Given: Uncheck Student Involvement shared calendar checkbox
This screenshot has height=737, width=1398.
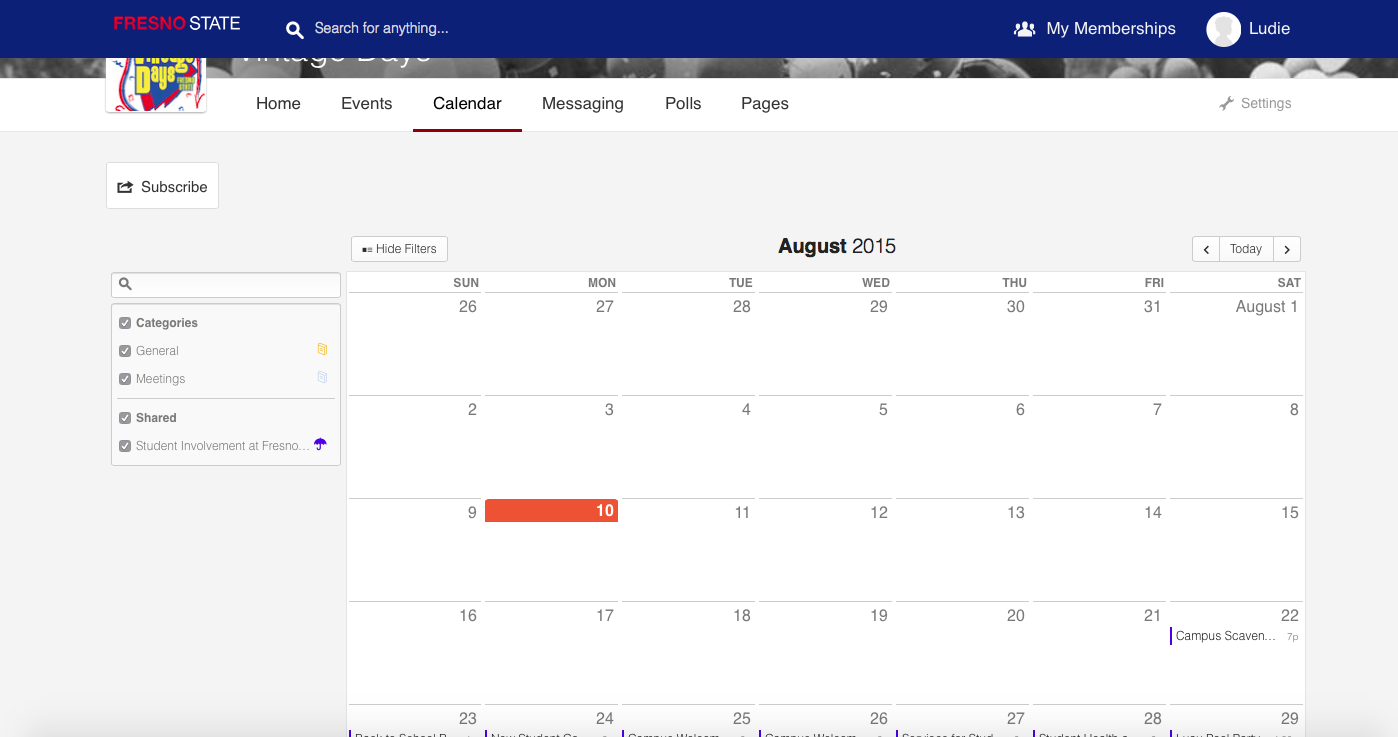Looking at the screenshot, I should click(125, 446).
